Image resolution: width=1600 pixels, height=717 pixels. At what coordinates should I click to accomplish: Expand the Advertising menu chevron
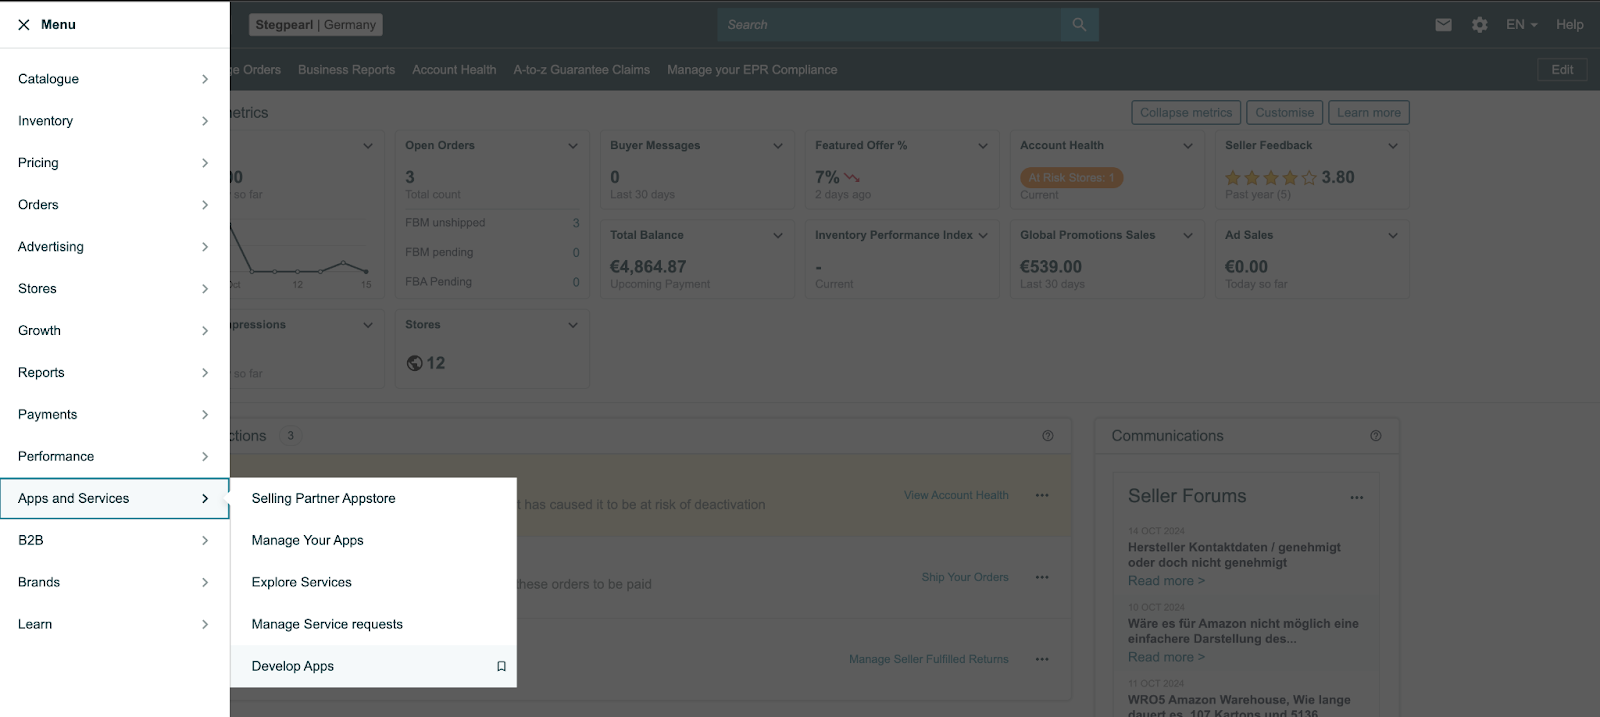tap(205, 247)
